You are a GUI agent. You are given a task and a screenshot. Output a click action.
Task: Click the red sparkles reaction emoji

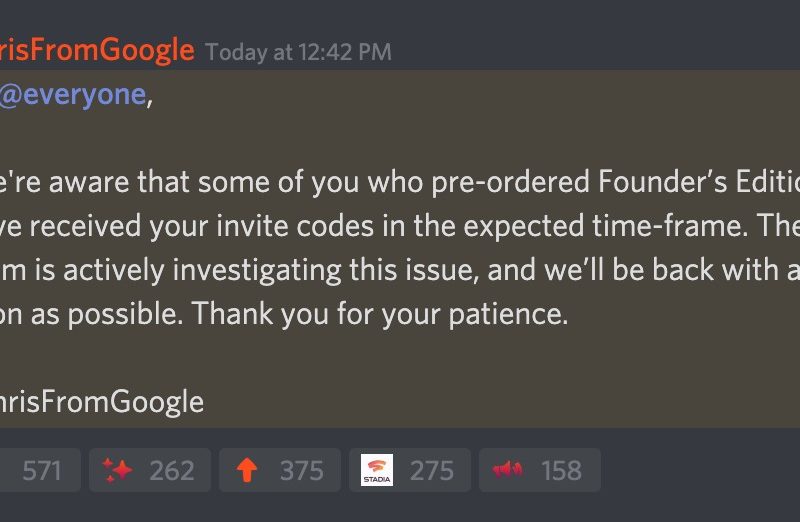(x=118, y=470)
